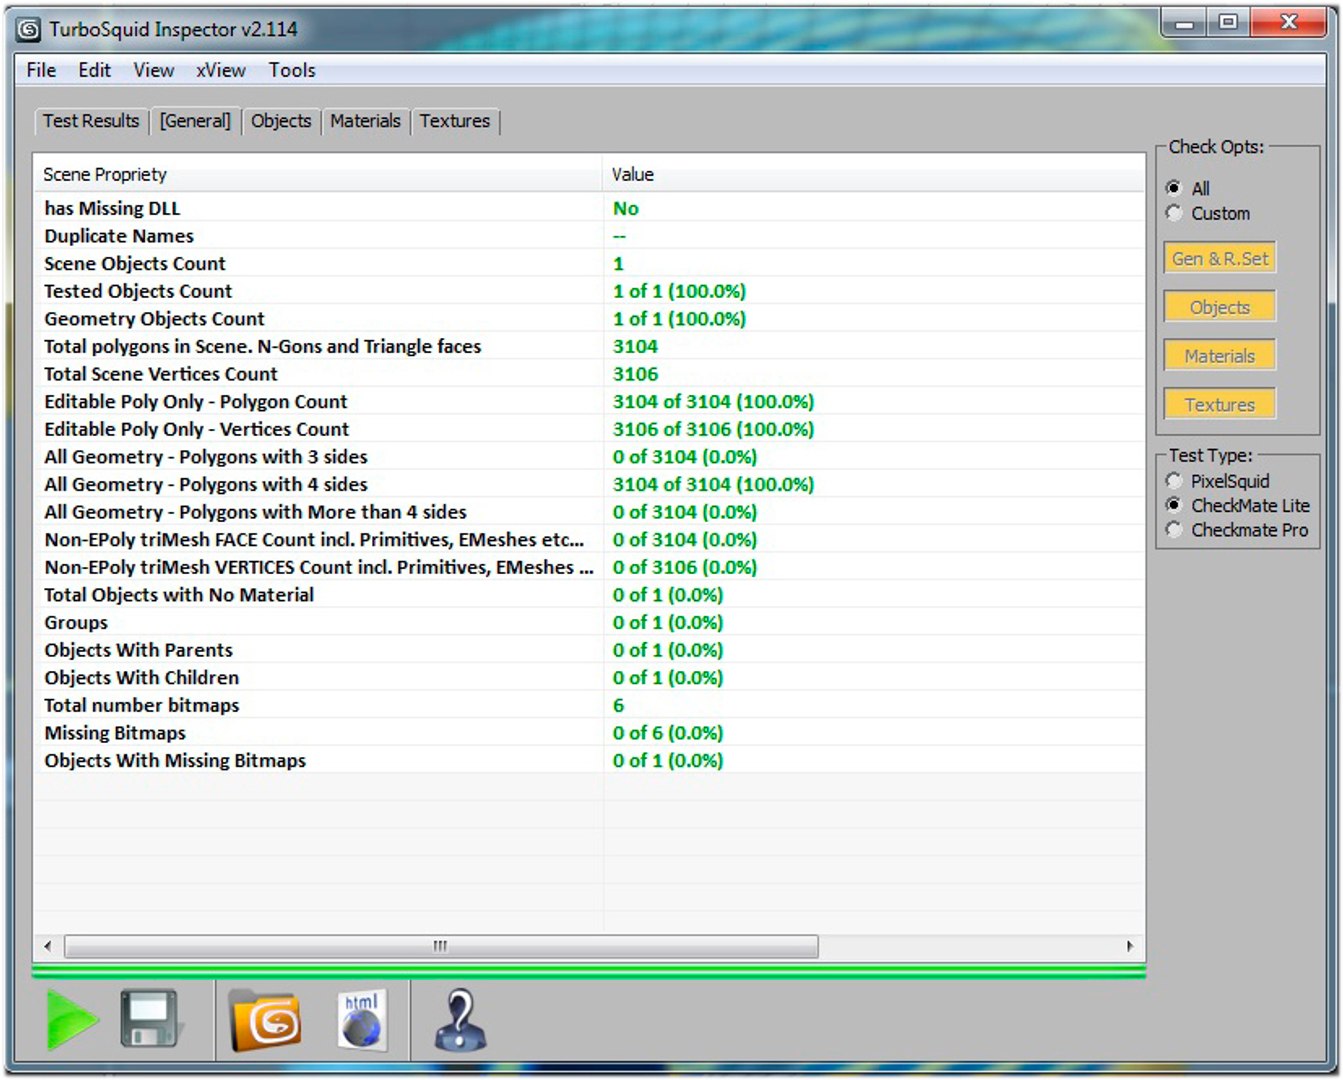Select 'Non-EPoly triMesh FACE Count' row label
The image size is (1343, 1080).
click(x=314, y=540)
